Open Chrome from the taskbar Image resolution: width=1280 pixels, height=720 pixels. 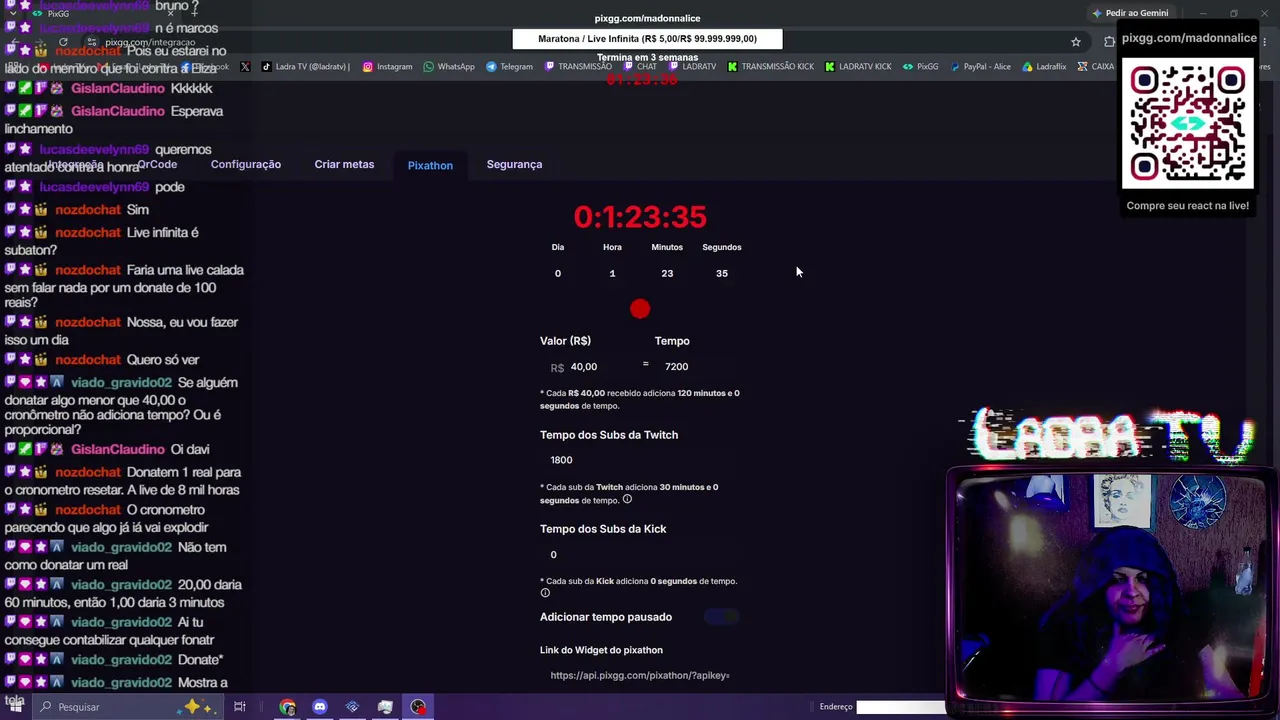click(x=288, y=707)
